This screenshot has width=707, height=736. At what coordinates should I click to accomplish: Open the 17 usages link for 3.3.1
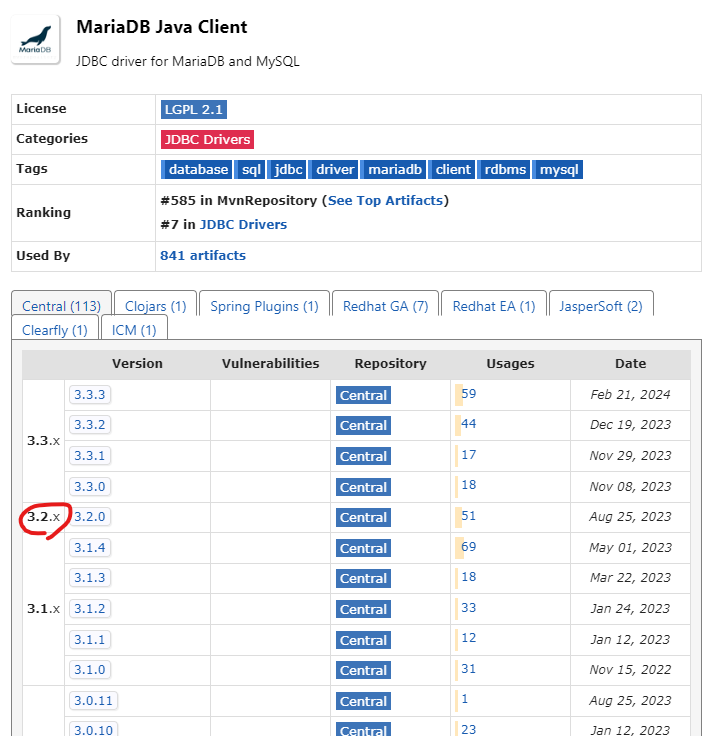pyautogui.click(x=469, y=454)
